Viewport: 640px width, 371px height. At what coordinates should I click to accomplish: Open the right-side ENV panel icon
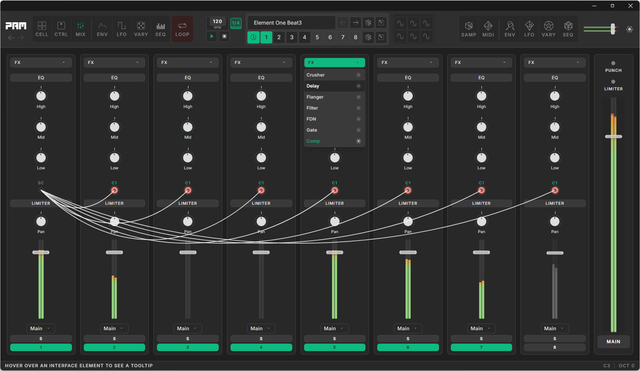click(x=510, y=29)
